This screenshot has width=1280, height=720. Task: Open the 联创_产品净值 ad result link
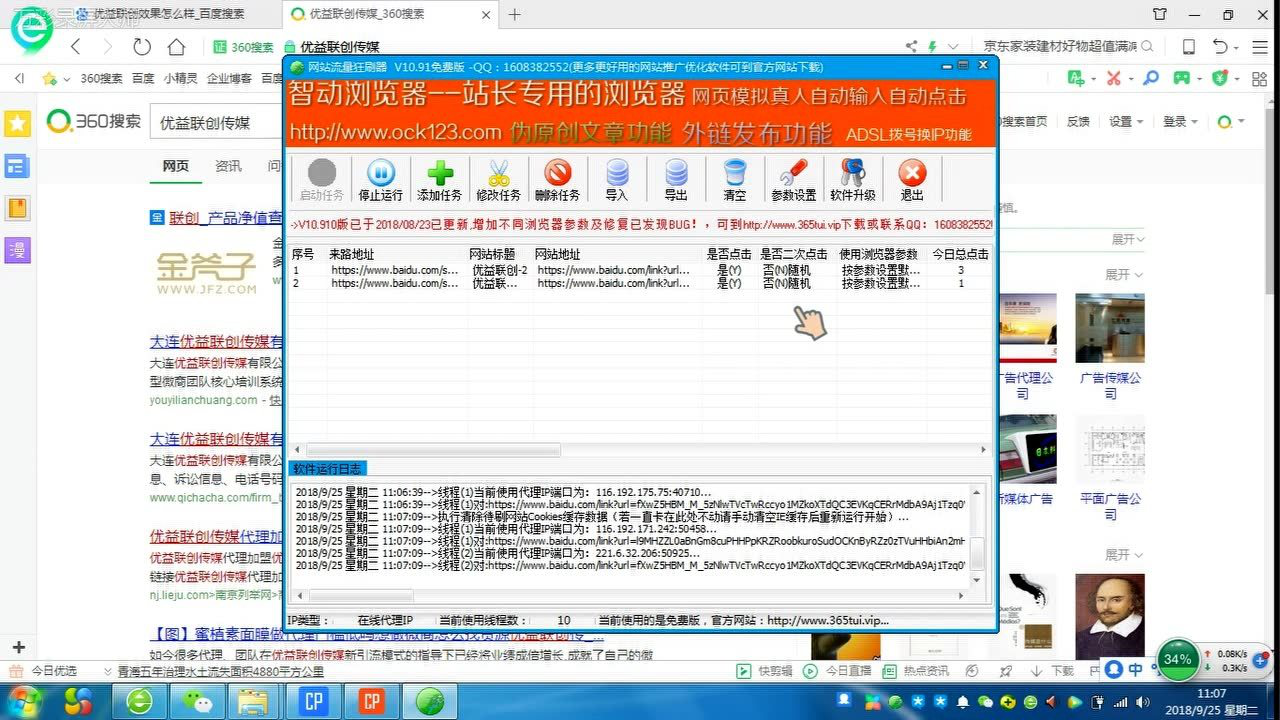click(225, 217)
